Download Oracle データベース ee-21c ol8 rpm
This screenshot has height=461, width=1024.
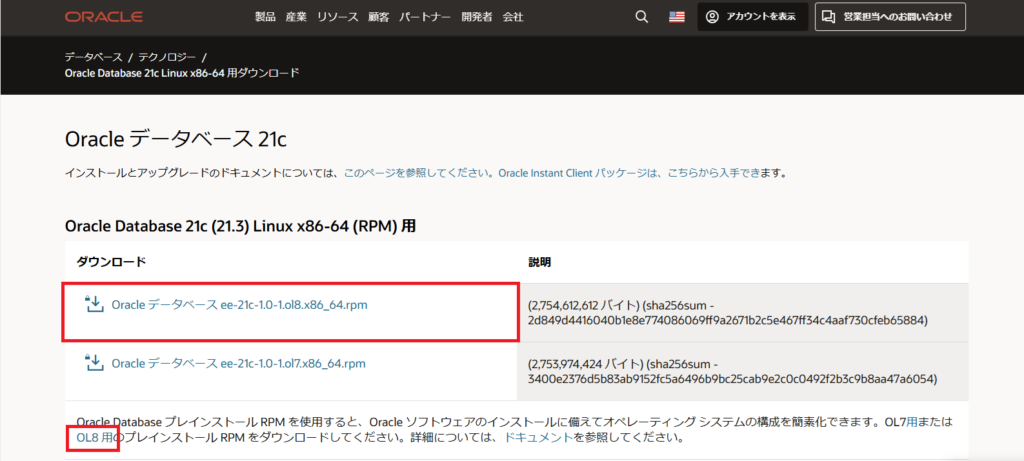(x=239, y=305)
